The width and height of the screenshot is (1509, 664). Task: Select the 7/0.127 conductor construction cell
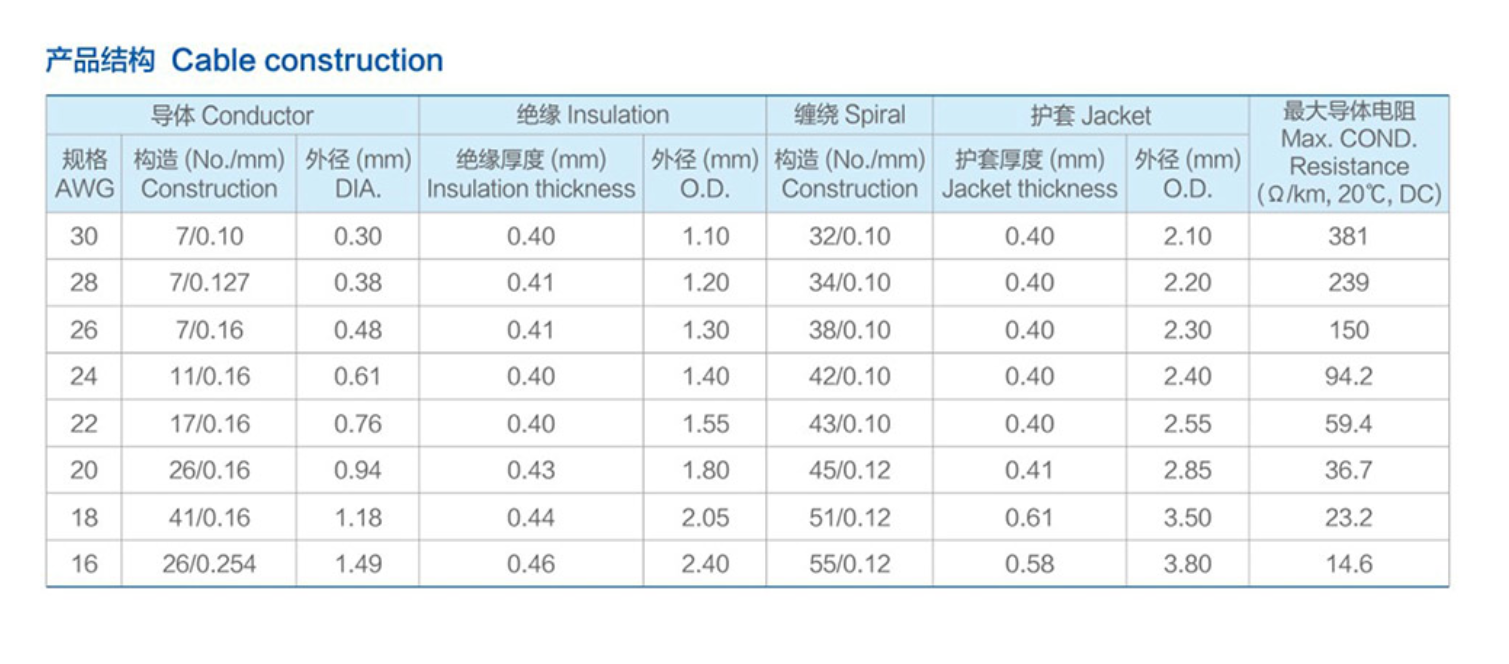pyautogui.click(x=209, y=283)
